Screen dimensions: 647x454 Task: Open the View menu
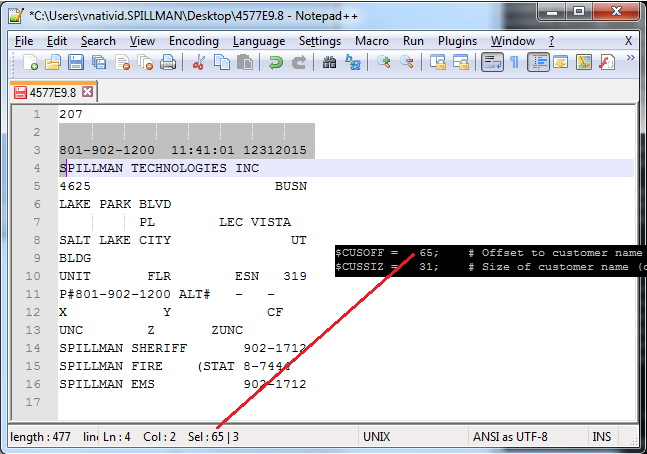click(142, 41)
